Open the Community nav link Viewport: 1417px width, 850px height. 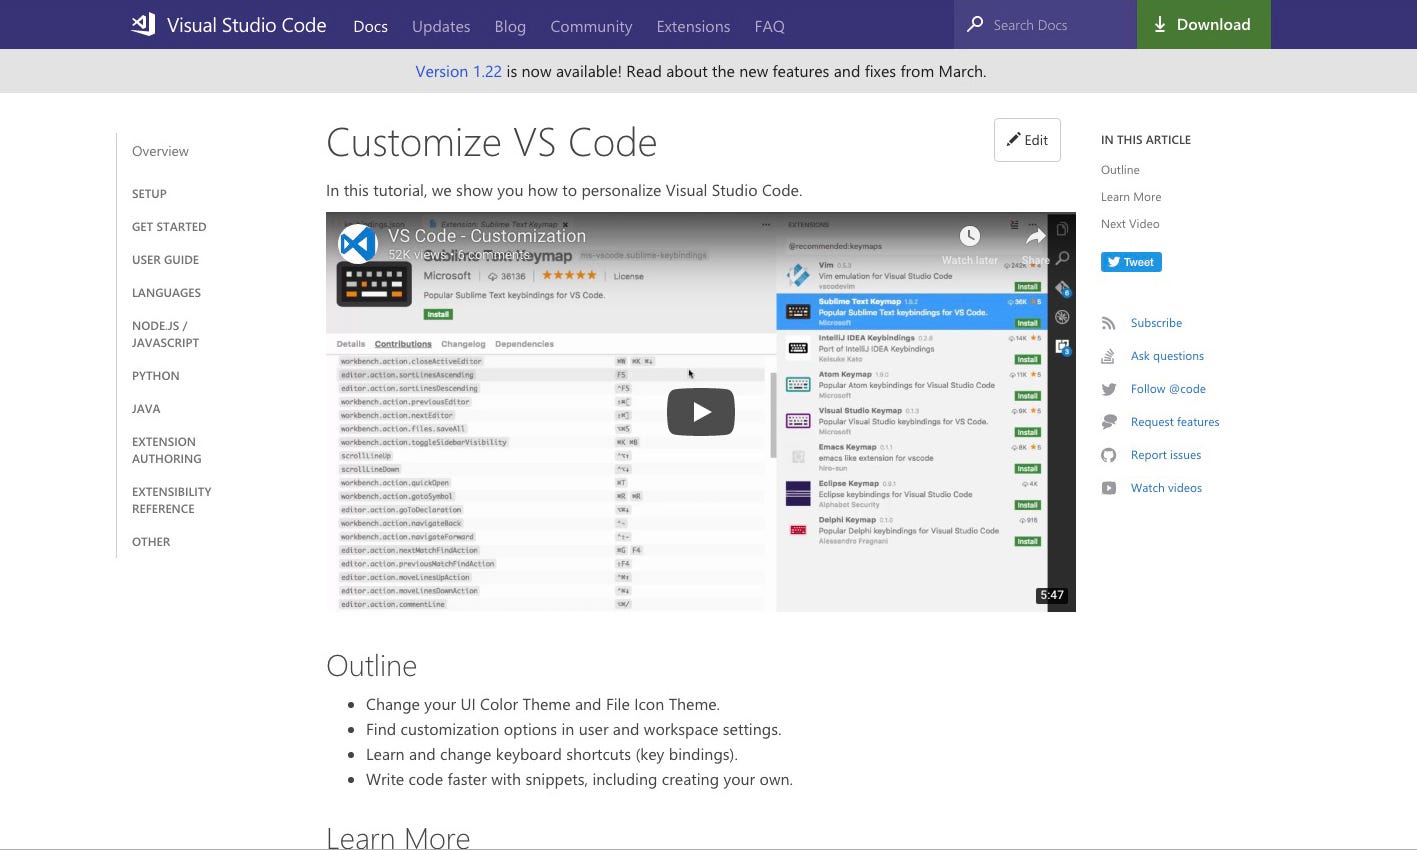tap(591, 26)
